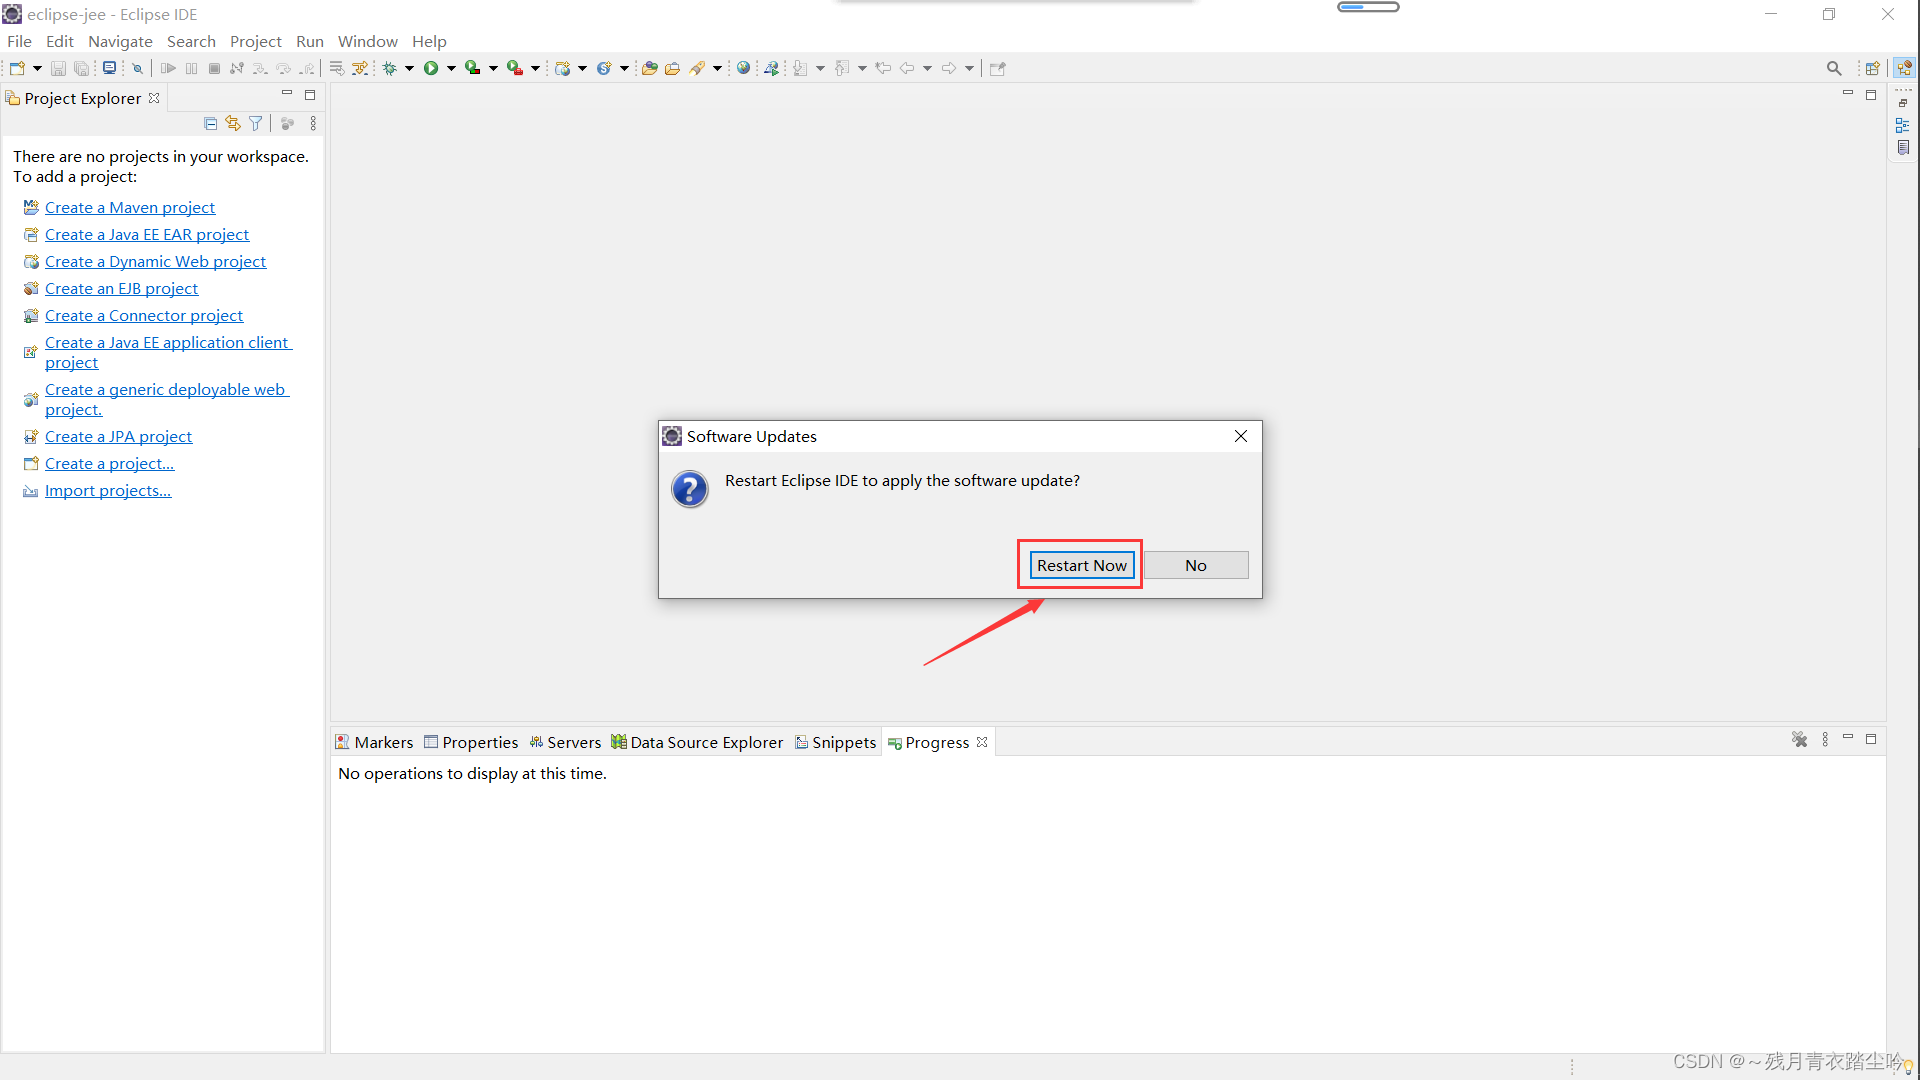The width and height of the screenshot is (1920, 1080).
Task: Click the Open Perspective icon
Action: coord(1872,68)
